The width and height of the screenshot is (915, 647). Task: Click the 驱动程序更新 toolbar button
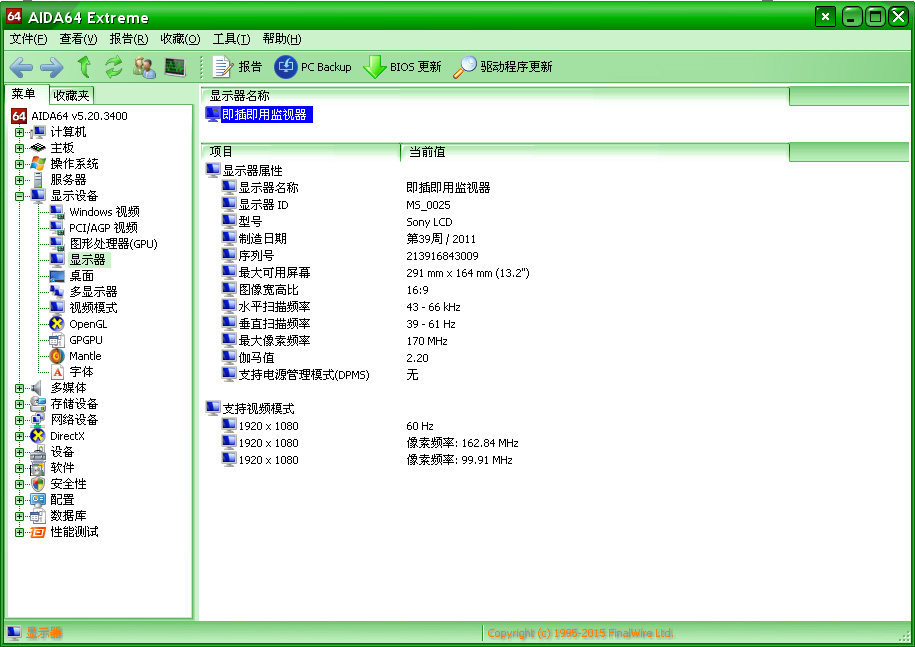(x=502, y=67)
